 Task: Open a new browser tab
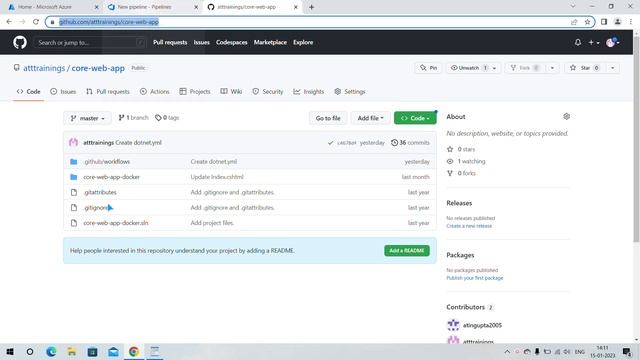[311, 7]
